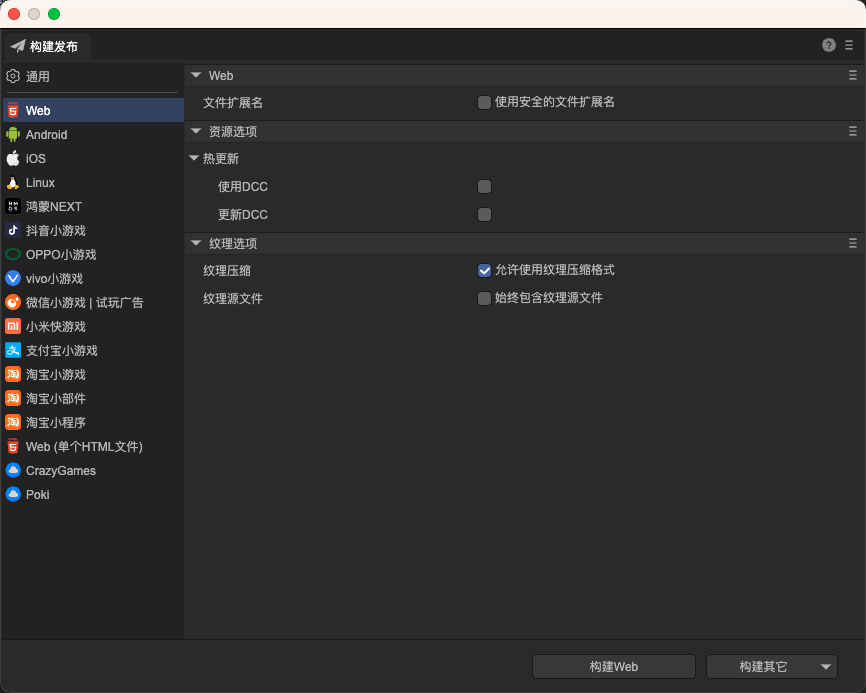
Task: Click the 构建Web button
Action: [x=614, y=666]
